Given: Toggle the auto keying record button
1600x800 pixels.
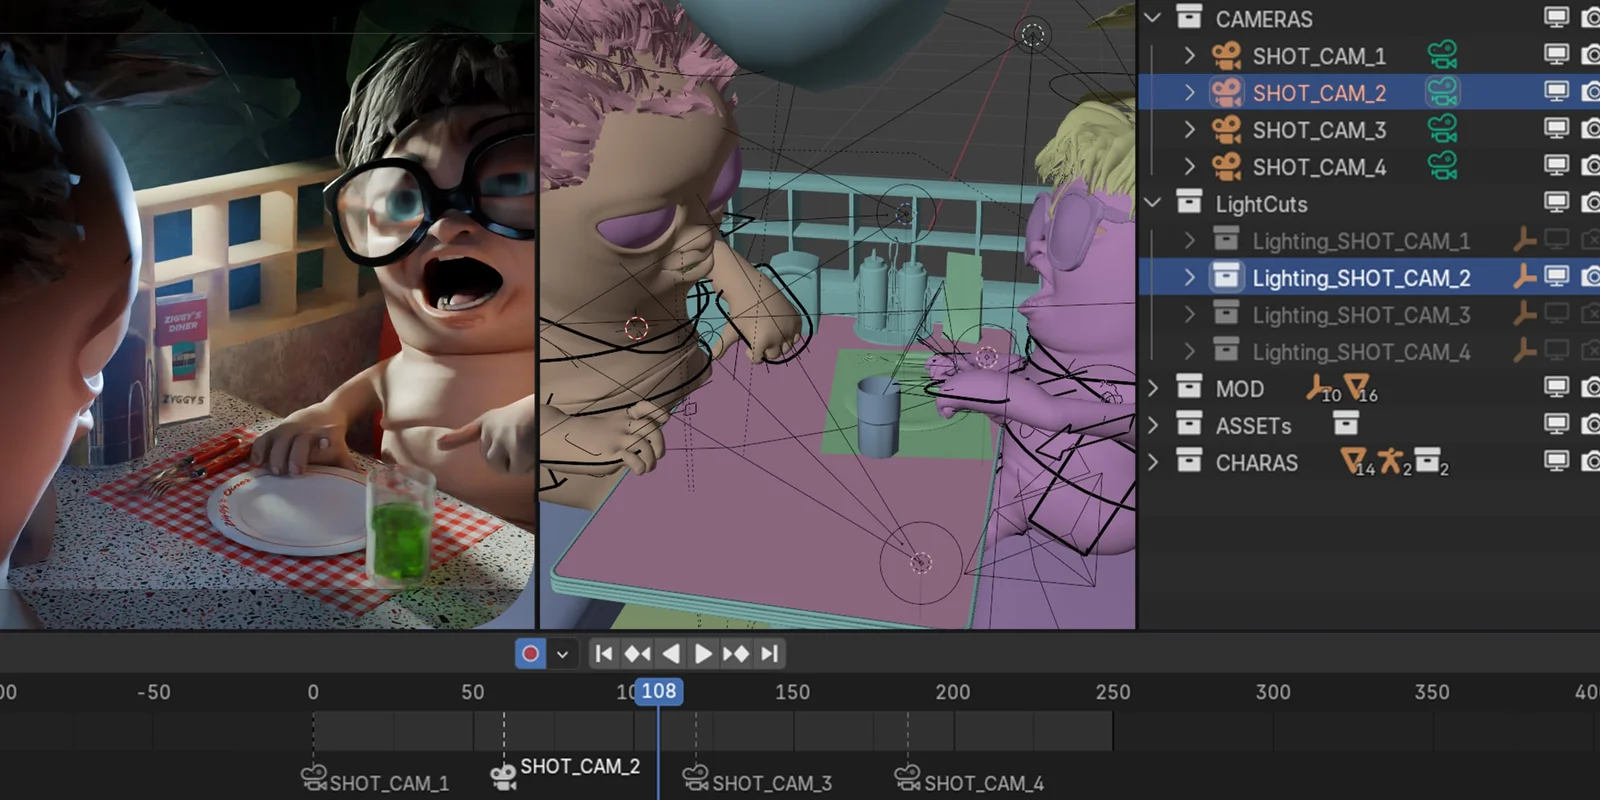Looking at the screenshot, I should (530, 654).
